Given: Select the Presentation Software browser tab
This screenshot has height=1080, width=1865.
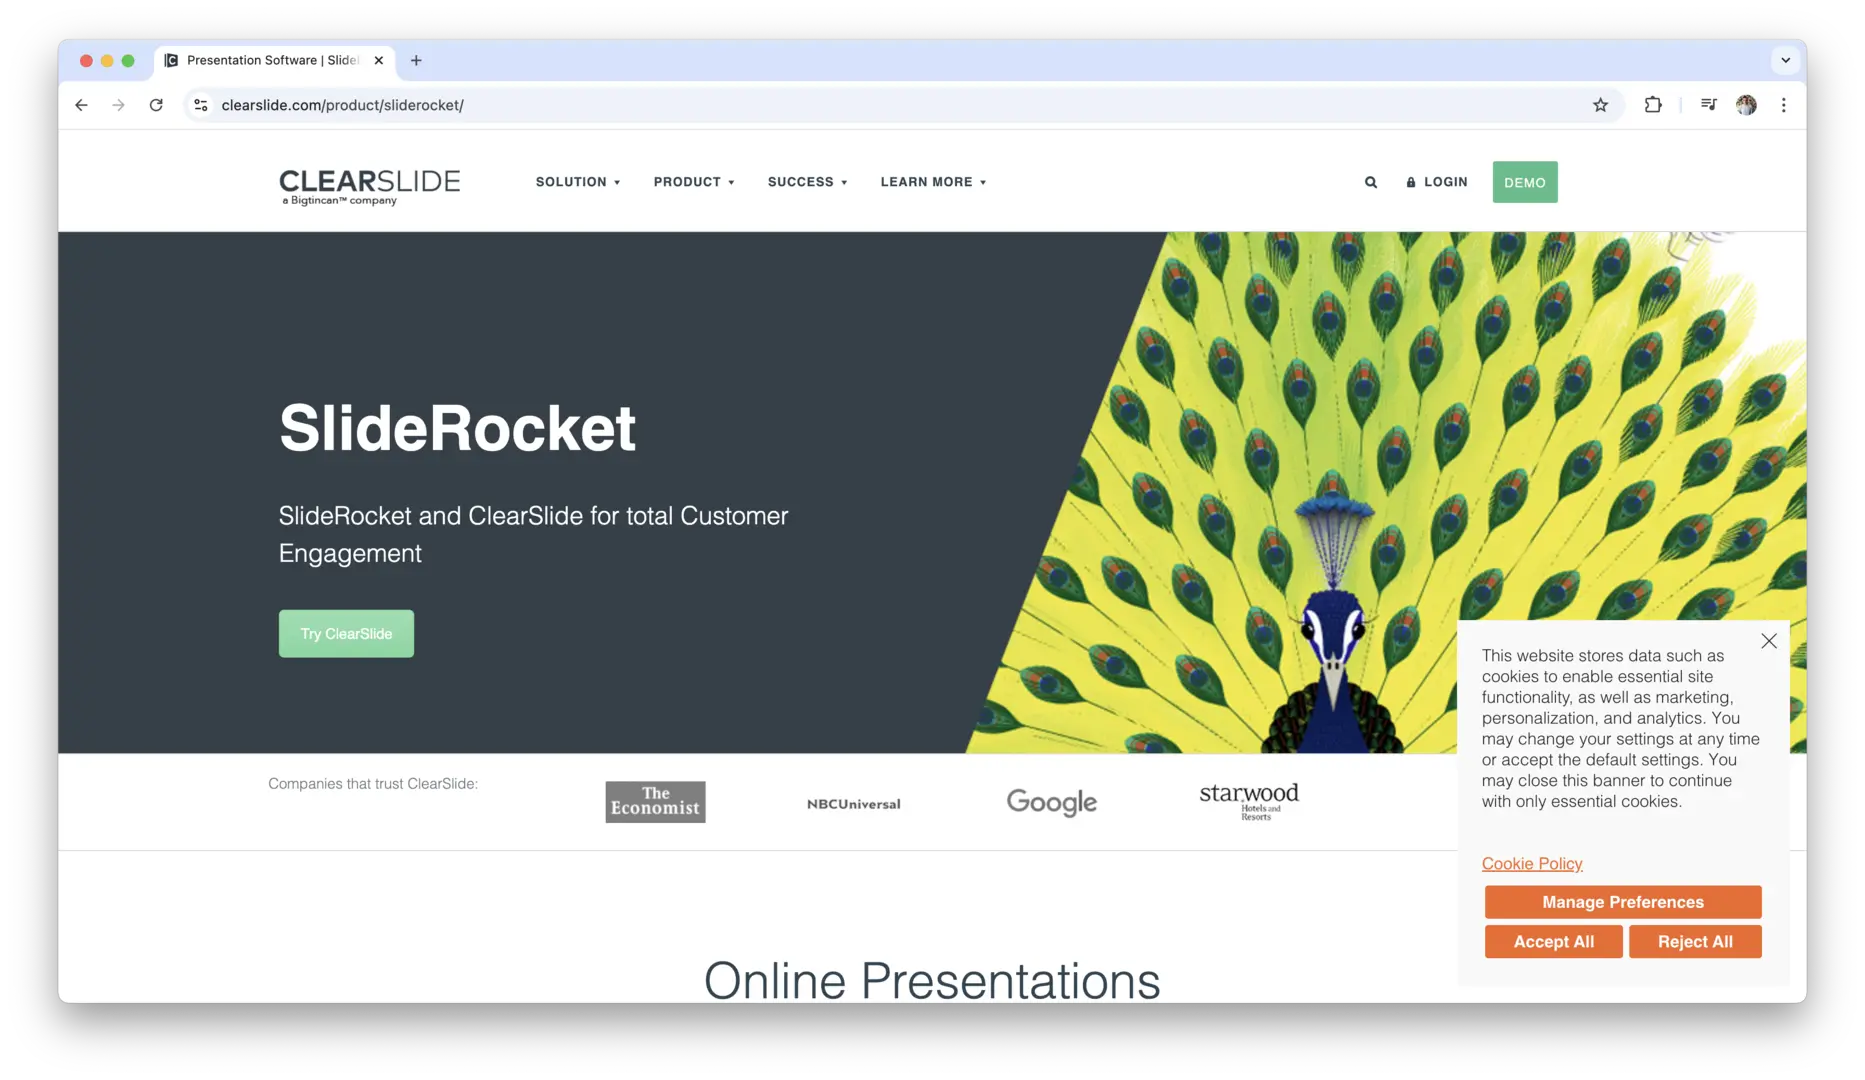Looking at the screenshot, I should pos(270,60).
